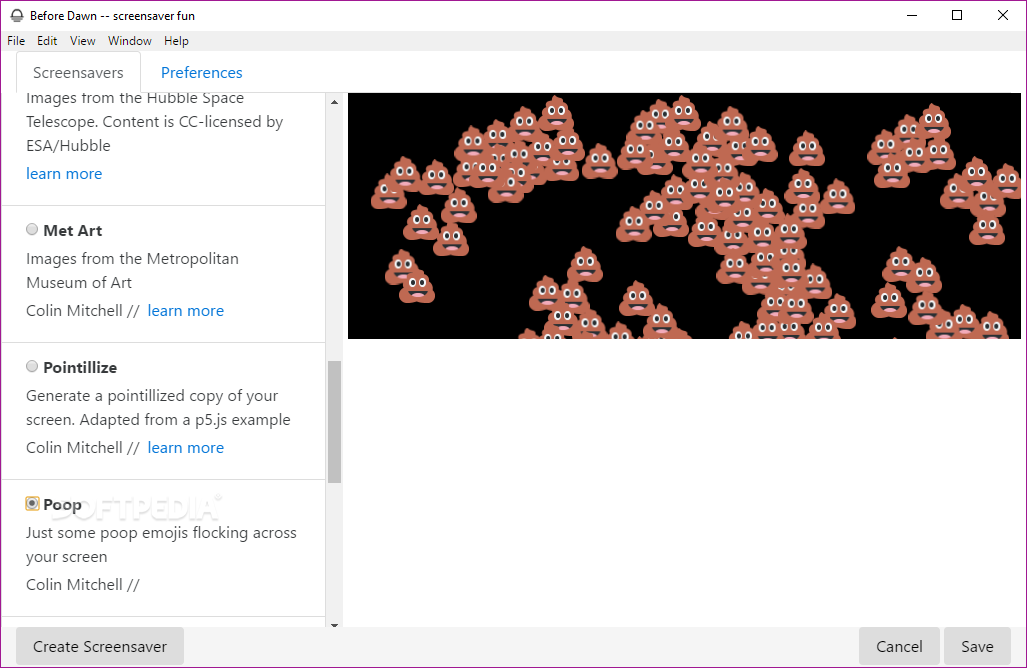1027x668 pixels.
Task: Maximize the Before Dawn window
Action: click(957, 15)
